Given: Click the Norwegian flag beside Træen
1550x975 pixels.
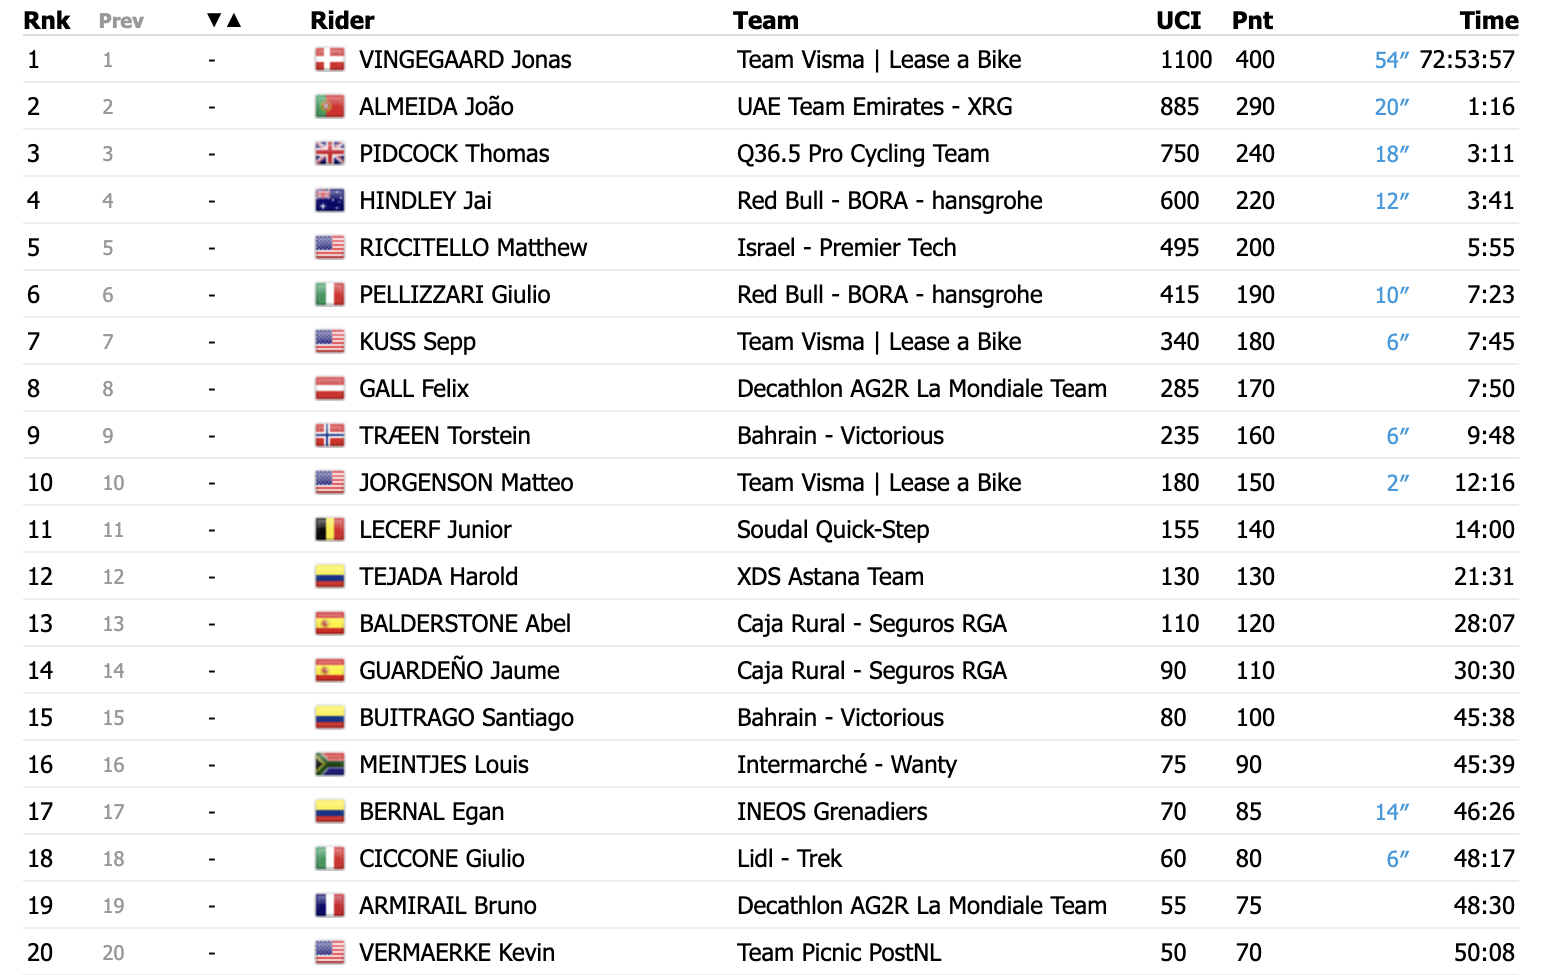Looking at the screenshot, I should (329, 436).
